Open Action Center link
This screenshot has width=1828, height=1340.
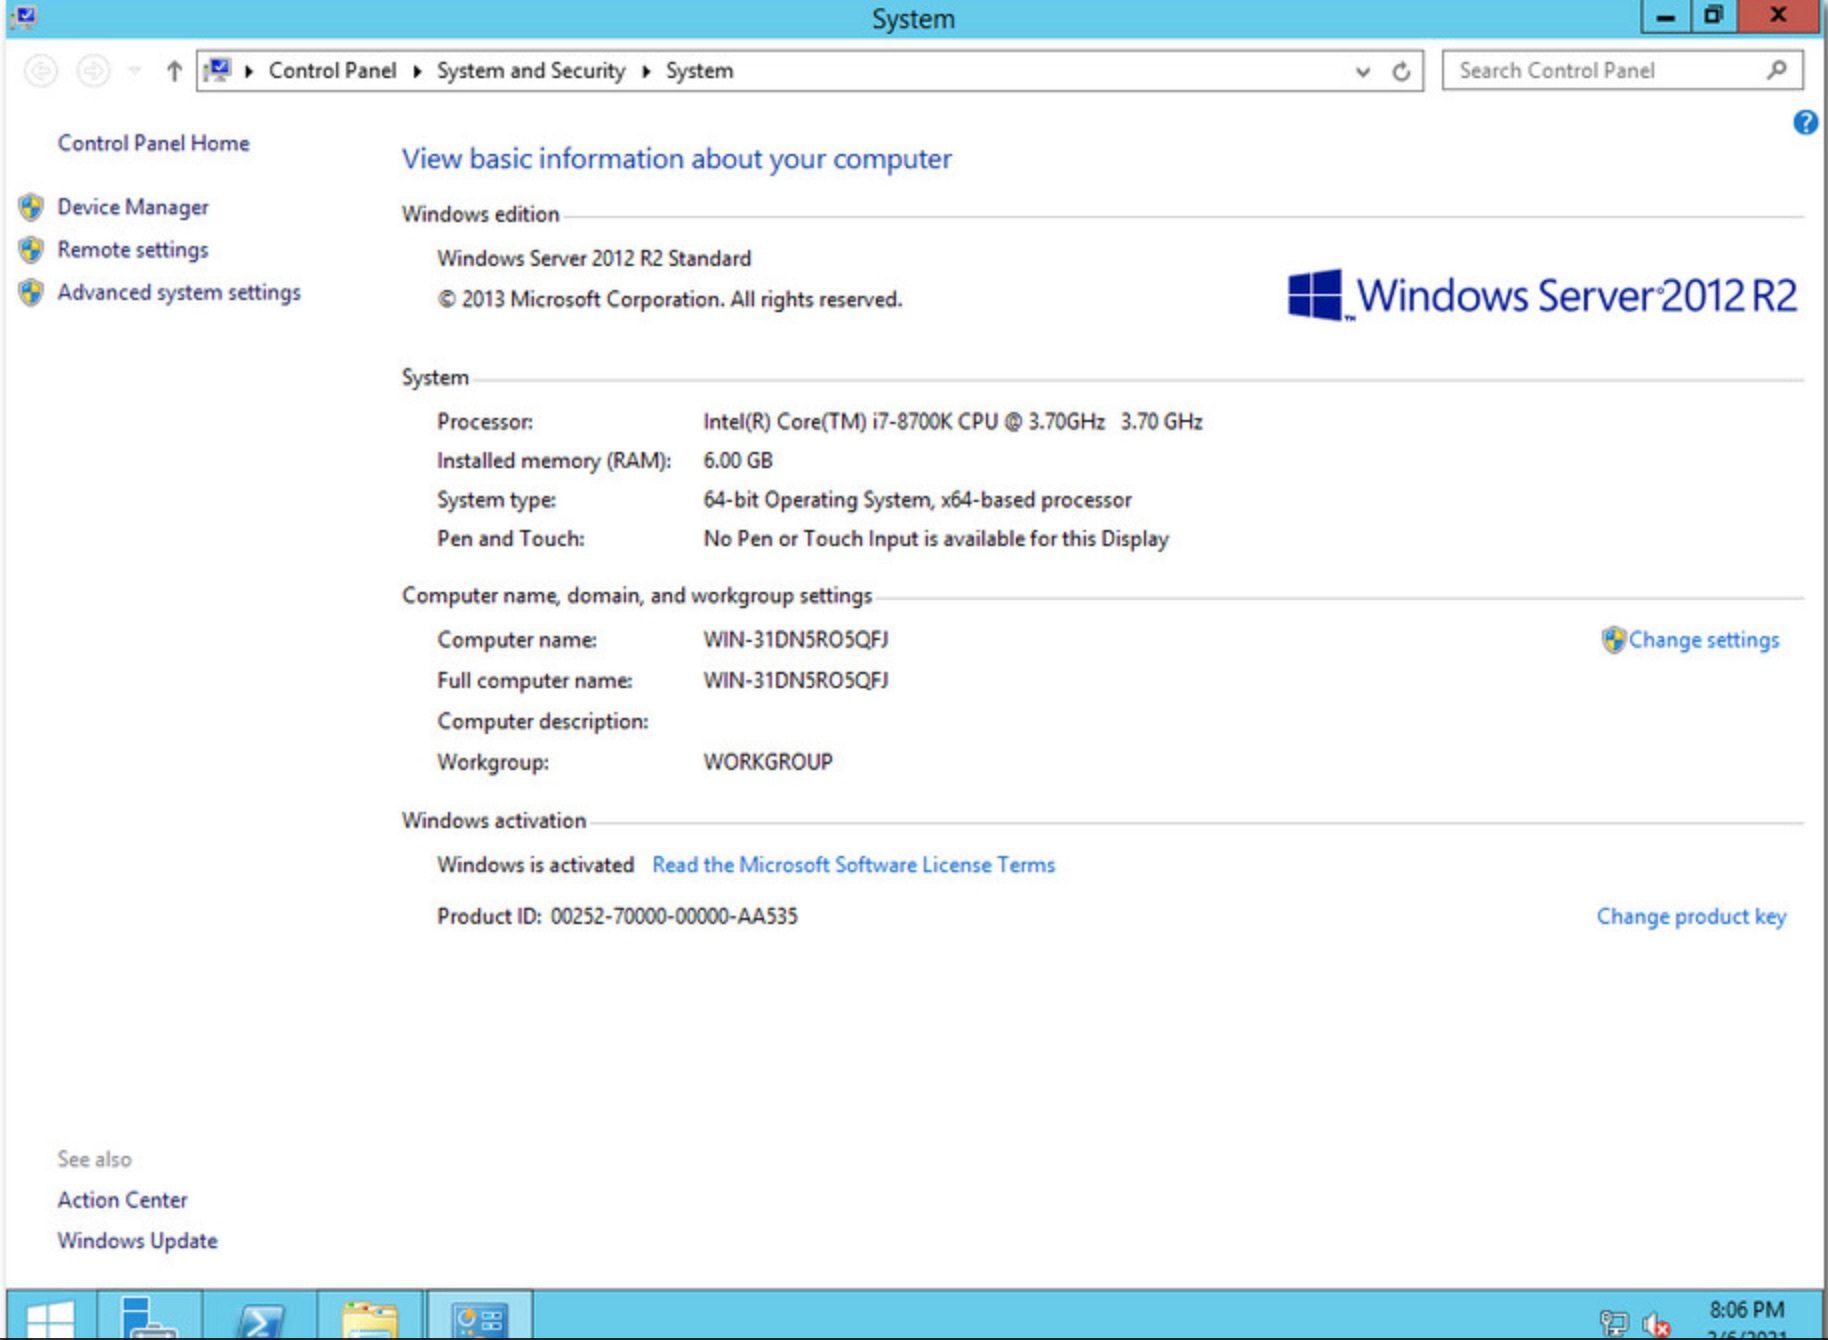(x=122, y=1200)
